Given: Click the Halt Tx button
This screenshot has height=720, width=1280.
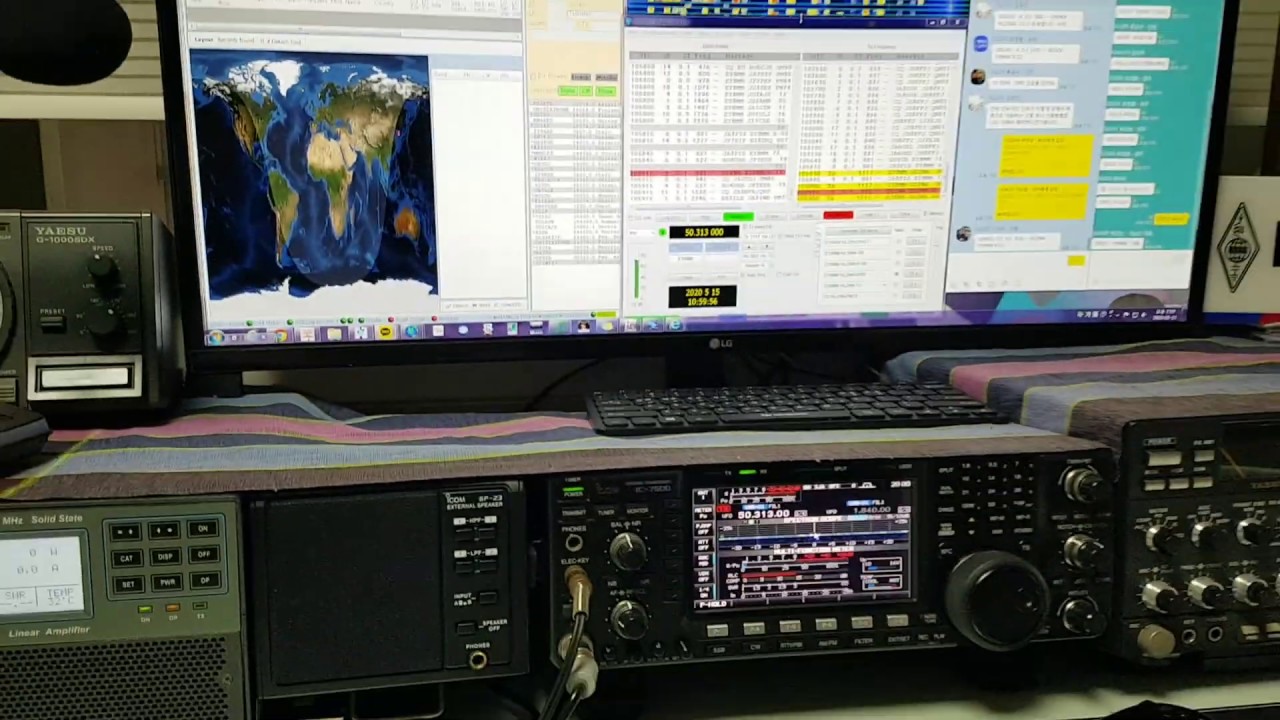Looking at the screenshot, I should pyautogui.click(x=871, y=215).
